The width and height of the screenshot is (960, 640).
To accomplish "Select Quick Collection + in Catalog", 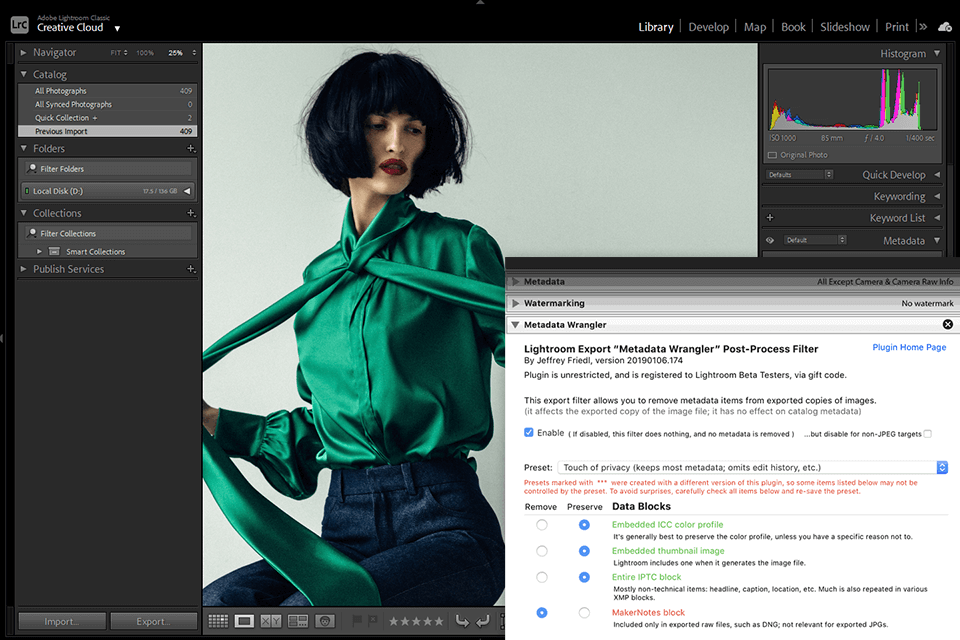I will click(x=108, y=118).
